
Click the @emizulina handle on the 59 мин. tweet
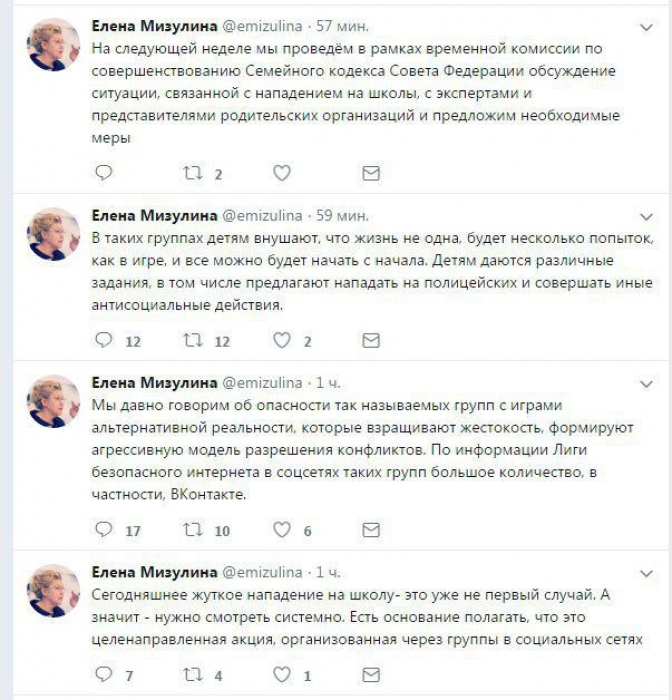point(260,215)
